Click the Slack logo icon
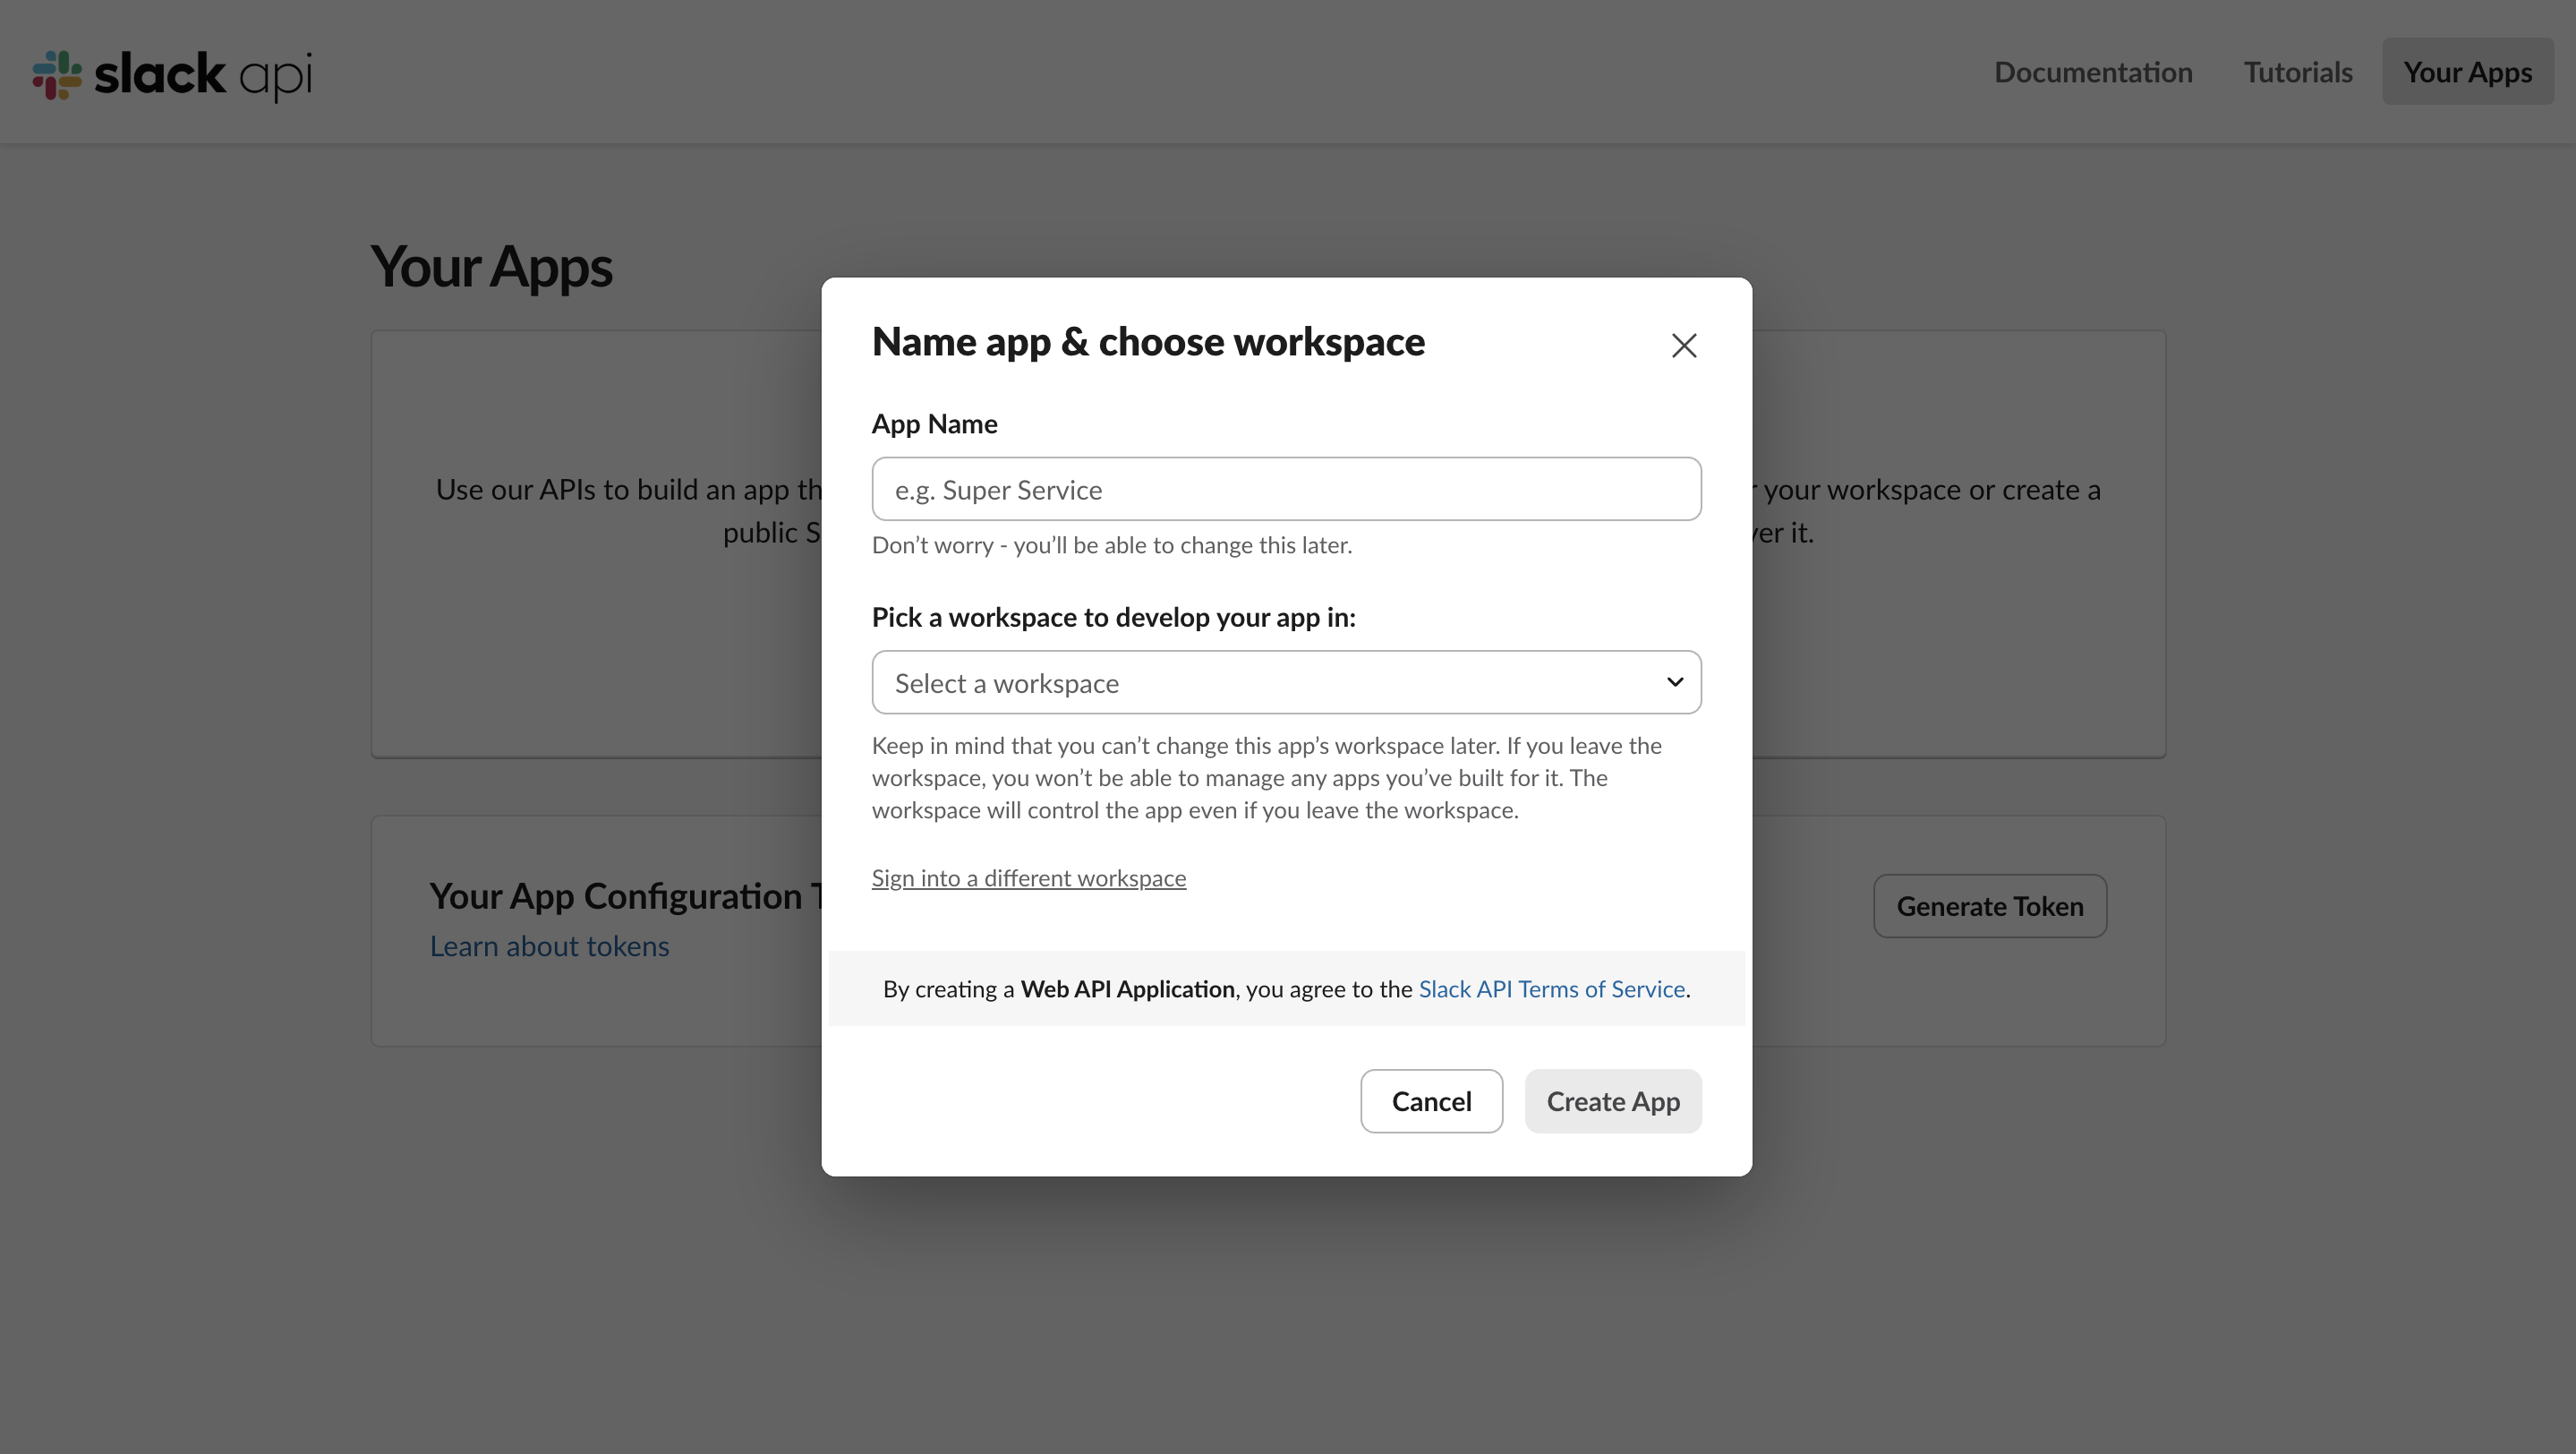 (x=57, y=74)
